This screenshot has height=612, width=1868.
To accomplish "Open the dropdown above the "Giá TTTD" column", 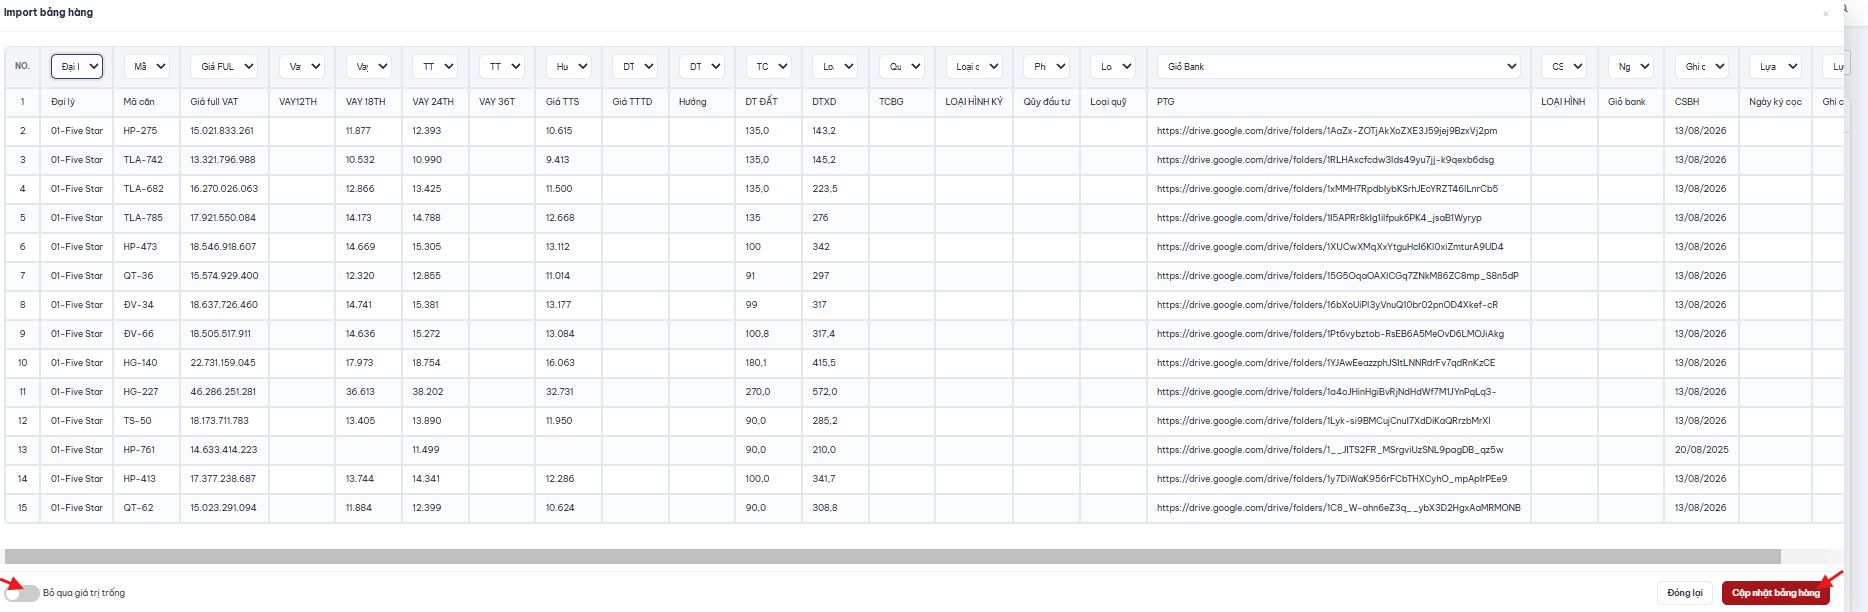I will click(x=635, y=66).
